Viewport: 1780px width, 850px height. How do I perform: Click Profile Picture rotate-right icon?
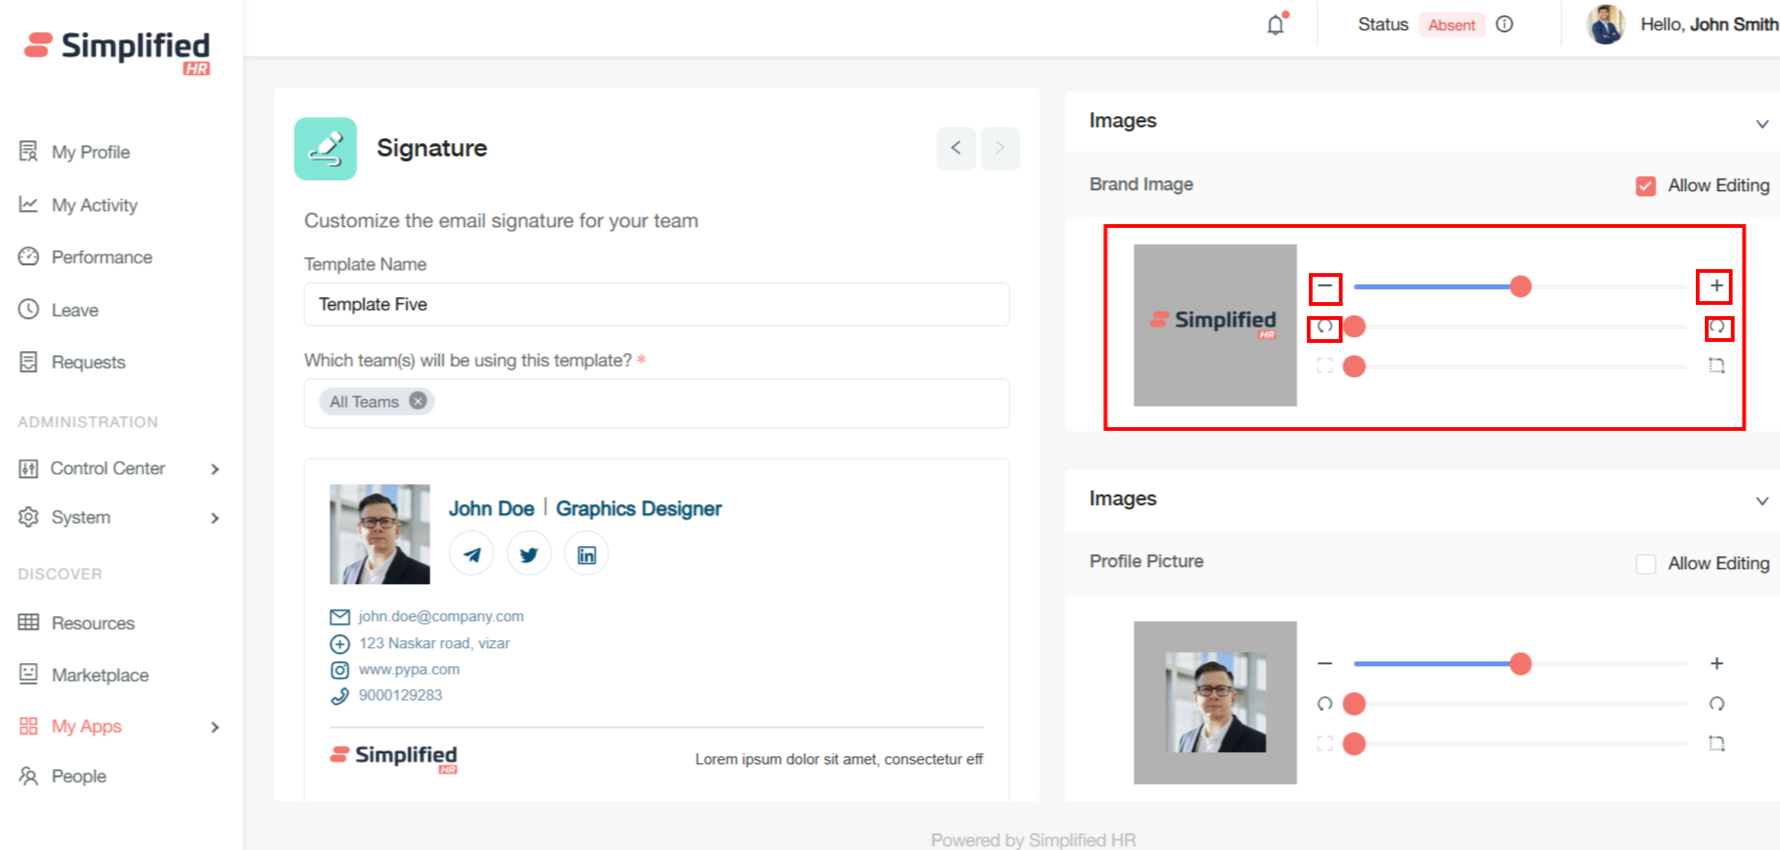tap(1716, 704)
